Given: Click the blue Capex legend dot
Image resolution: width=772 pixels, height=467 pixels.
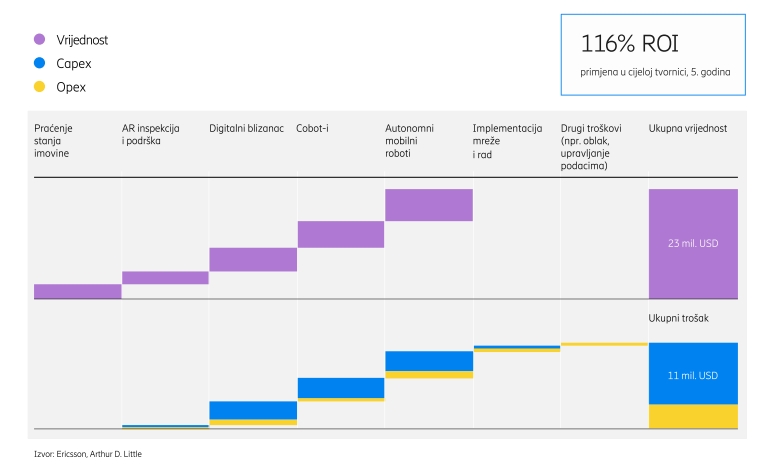Looking at the screenshot, I should [x=39, y=63].
